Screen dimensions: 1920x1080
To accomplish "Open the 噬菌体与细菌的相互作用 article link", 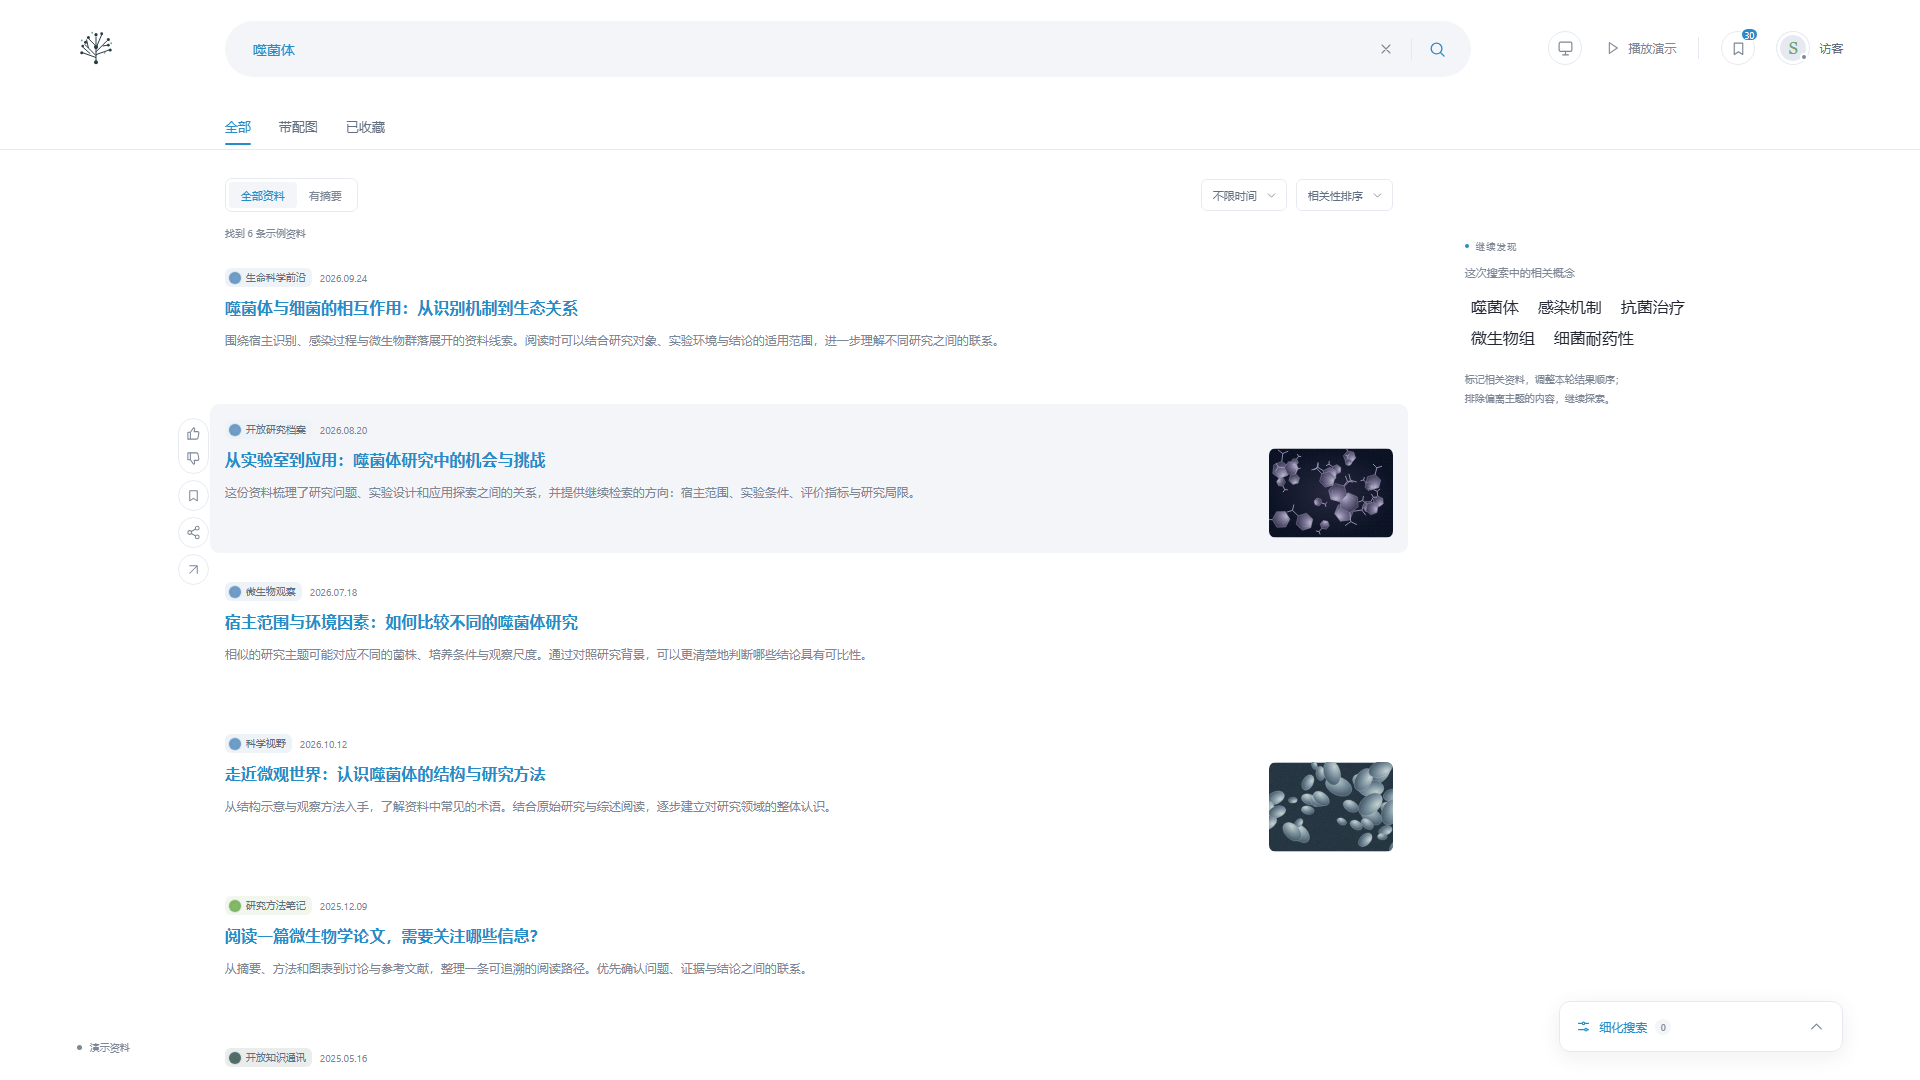I will pyautogui.click(x=401, y=308).
